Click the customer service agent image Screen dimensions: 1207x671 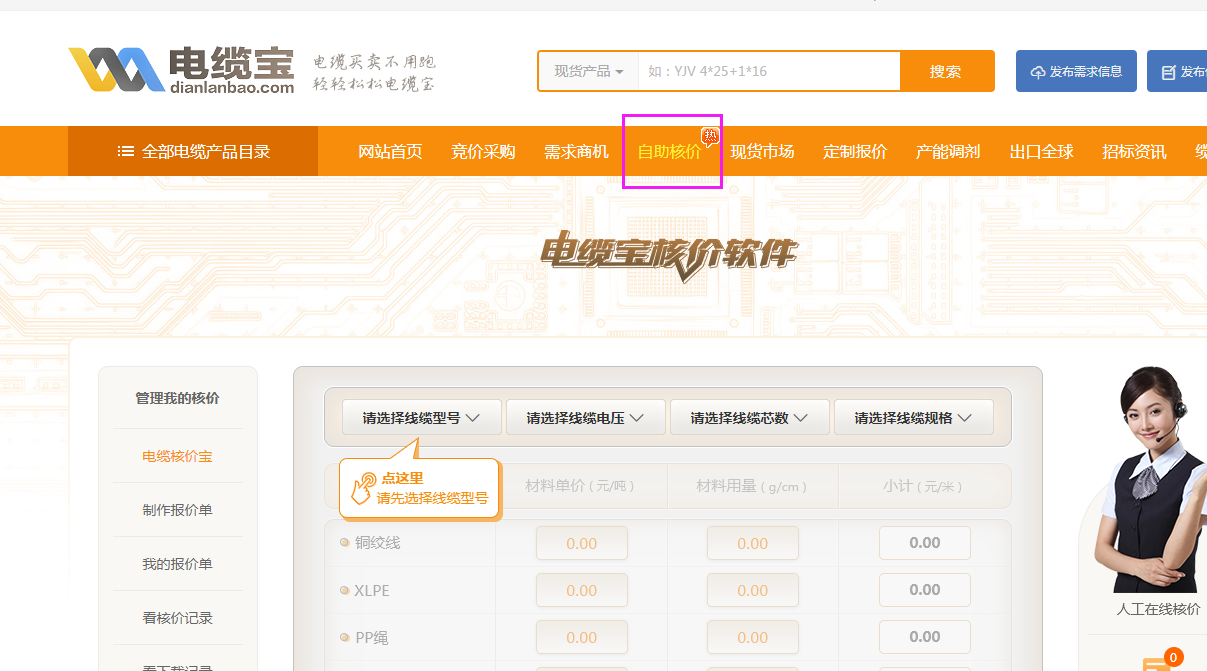(1150, 480)
